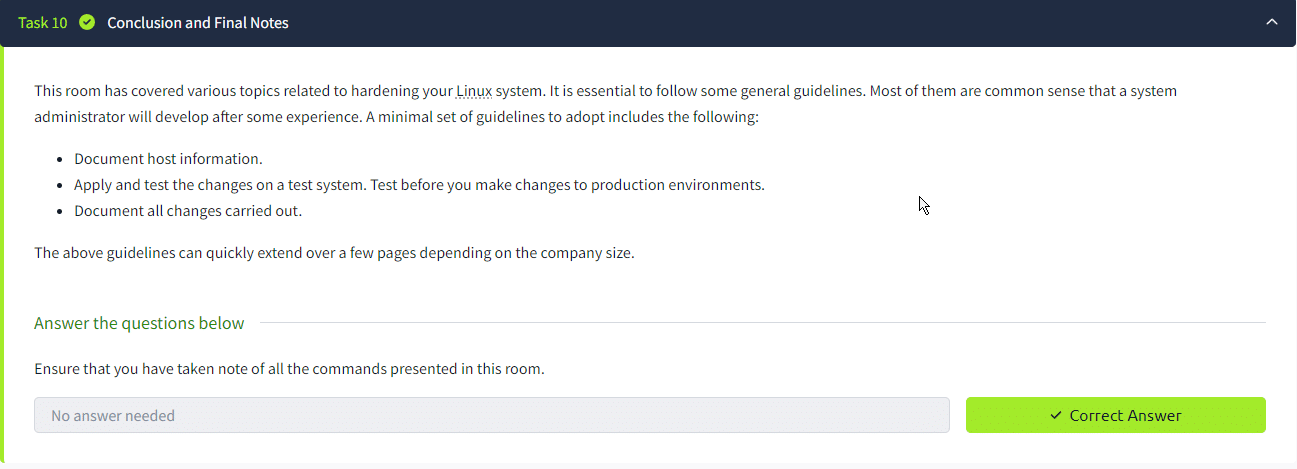This screenshot has height=469, width=1297.
Task: Click the sentence starting 'The above guidelines'
Action: click(334, 253)
